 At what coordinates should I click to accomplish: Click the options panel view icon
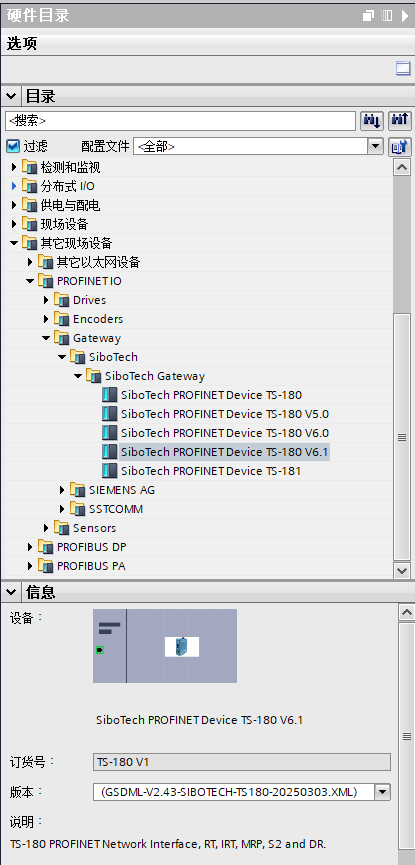click(403, 69)
